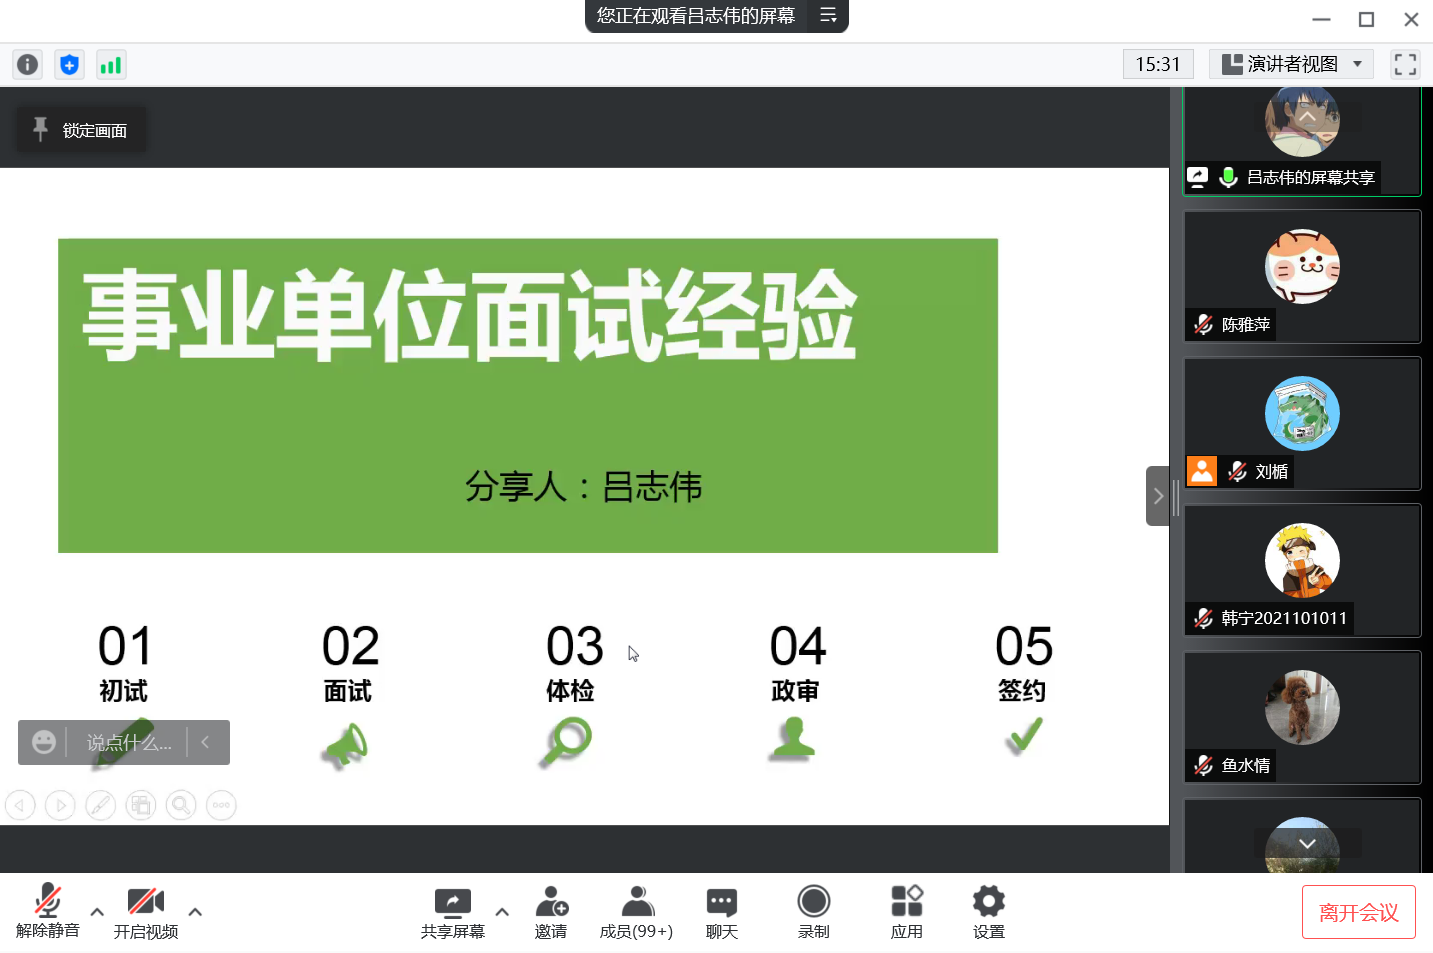This screenshot has height=953, width=1433.
Task: Invite participants via 邀请
Action: 551,911
